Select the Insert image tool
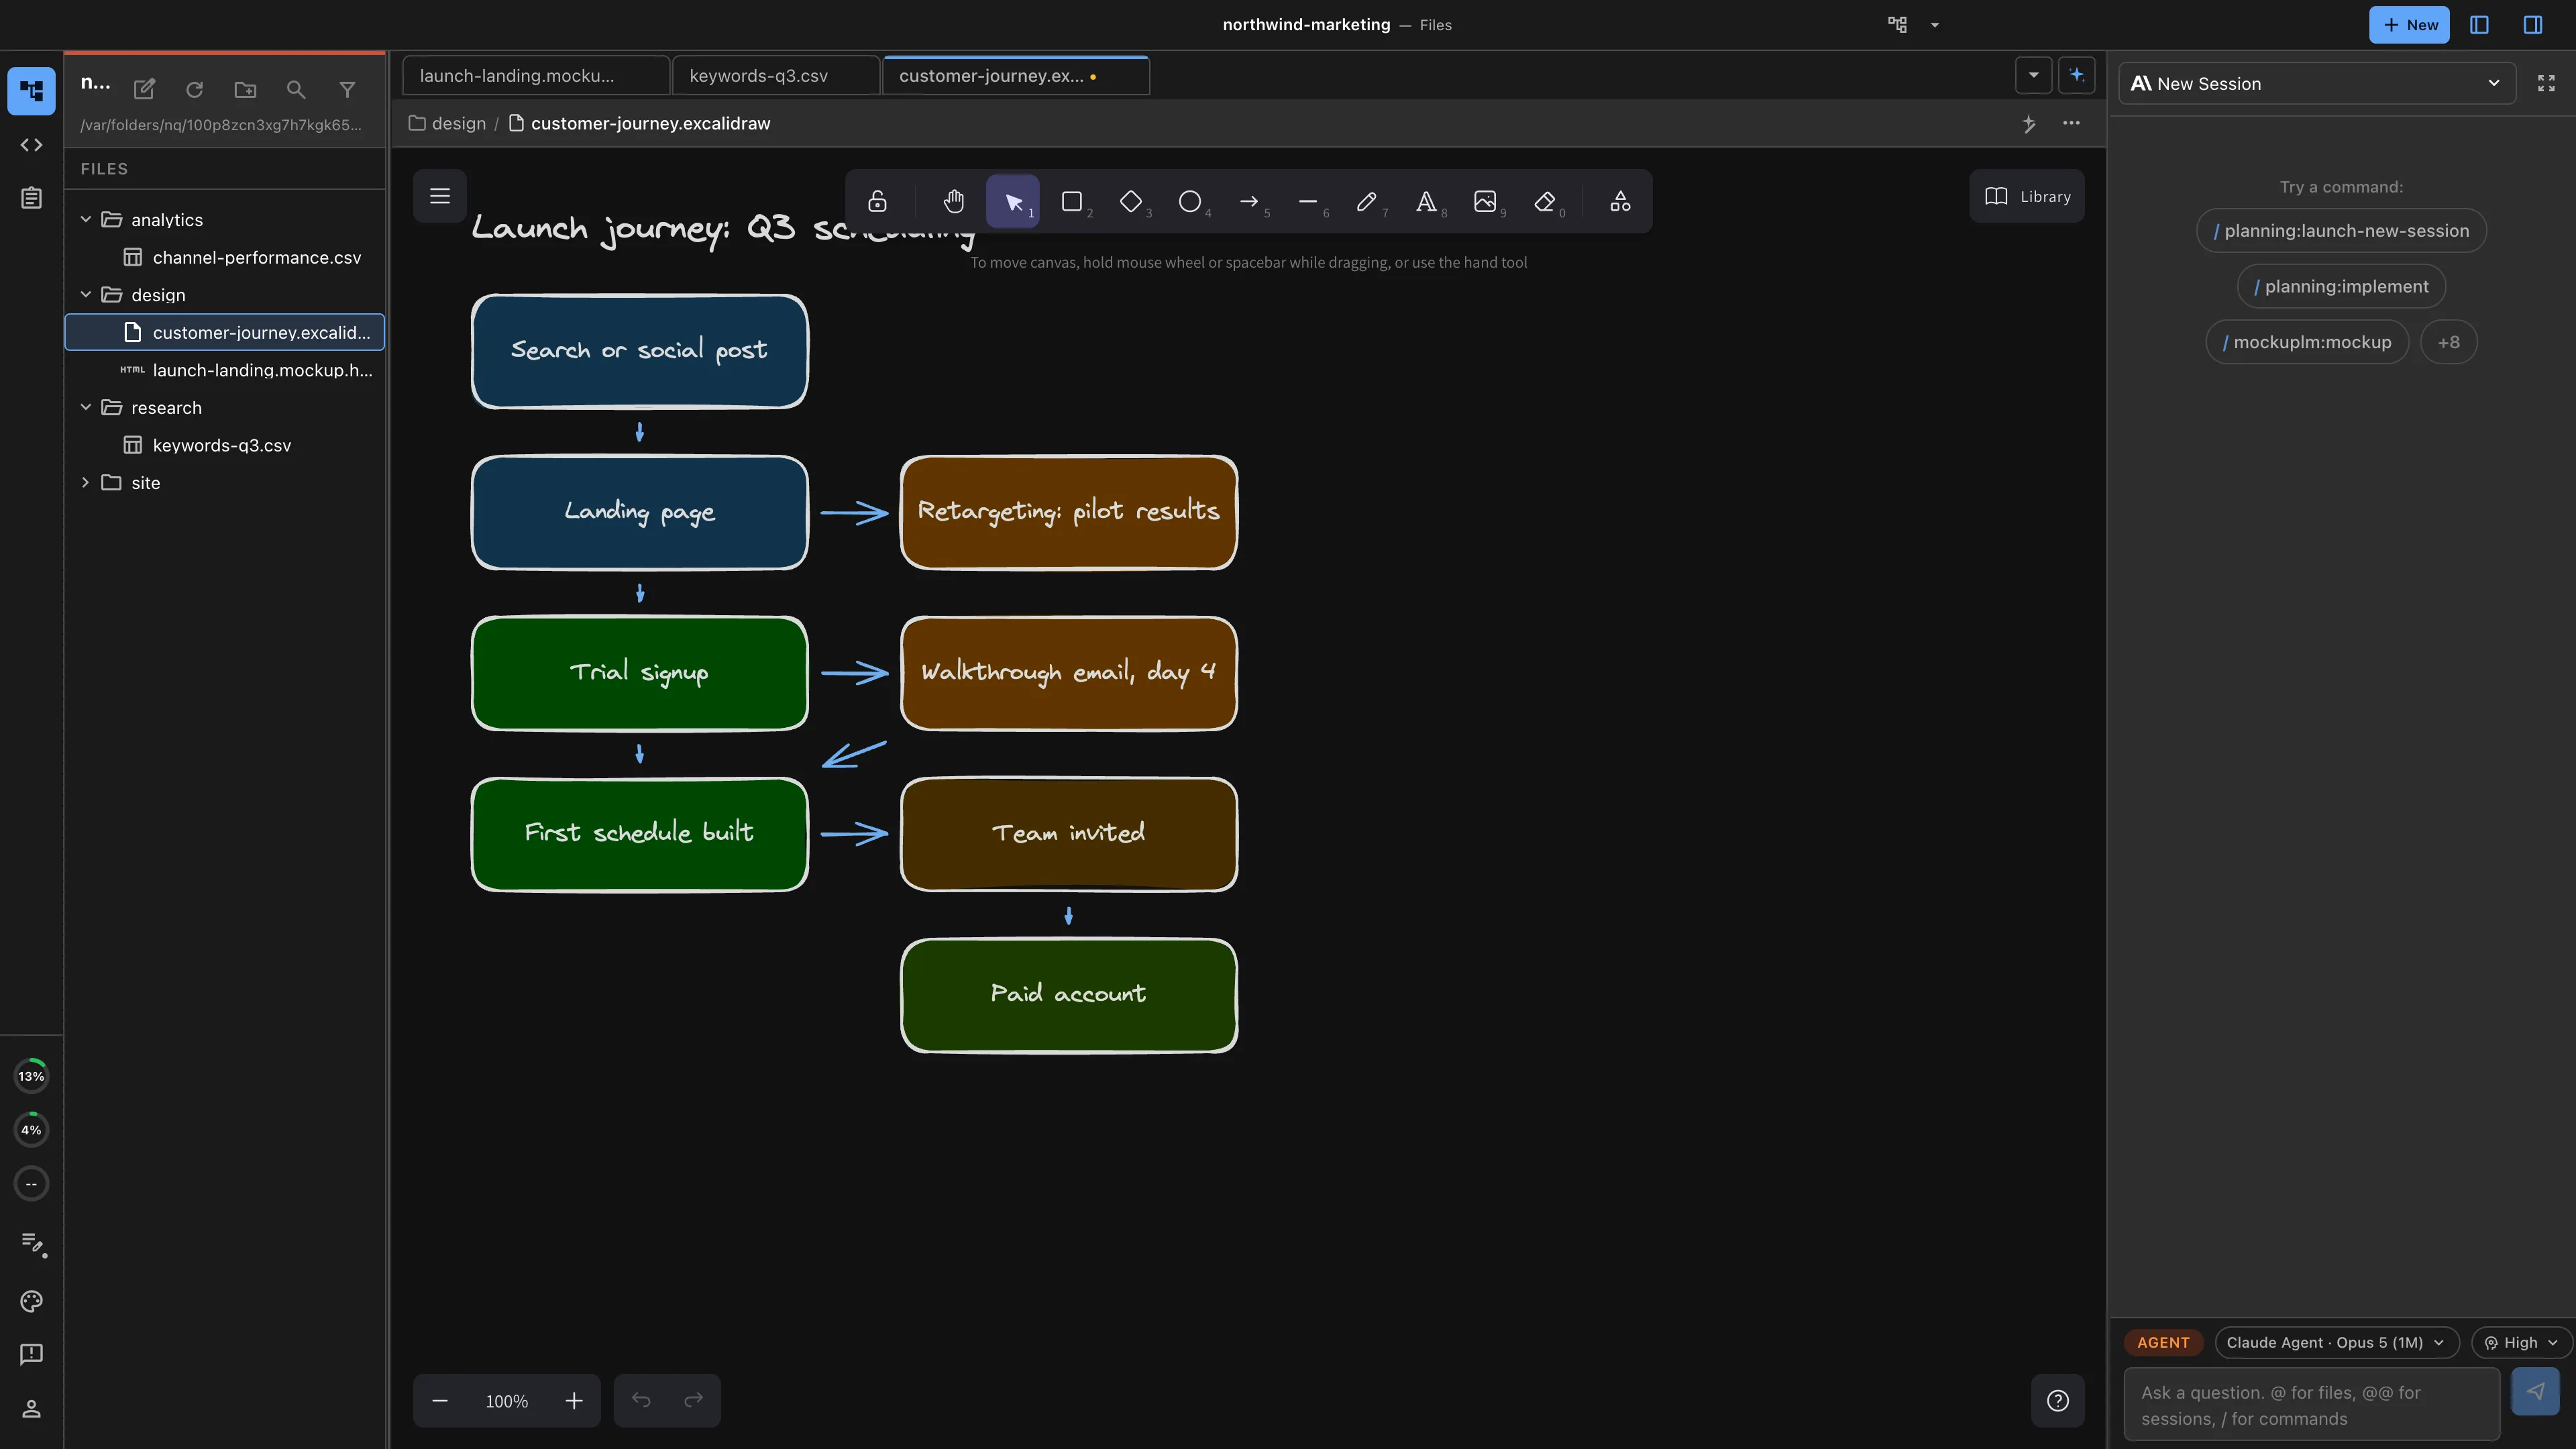The width and height of the screenshot is (2576, 1449). [1485, 201]
